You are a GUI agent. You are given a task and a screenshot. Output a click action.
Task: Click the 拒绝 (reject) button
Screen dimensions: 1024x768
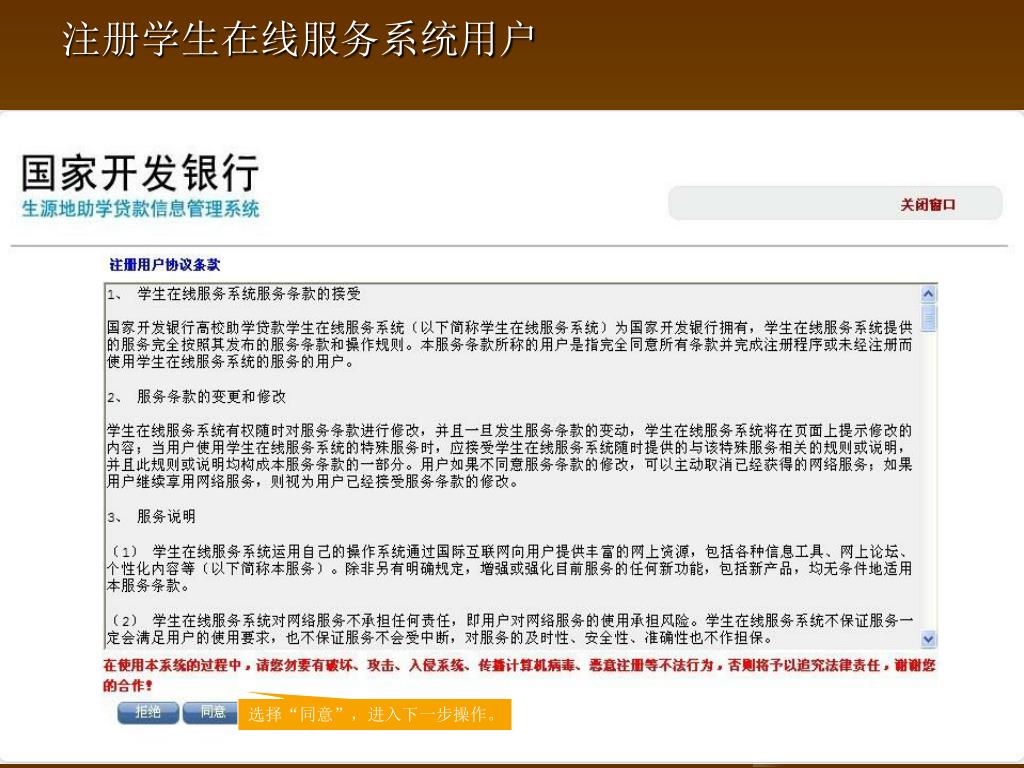click(148, 712)
